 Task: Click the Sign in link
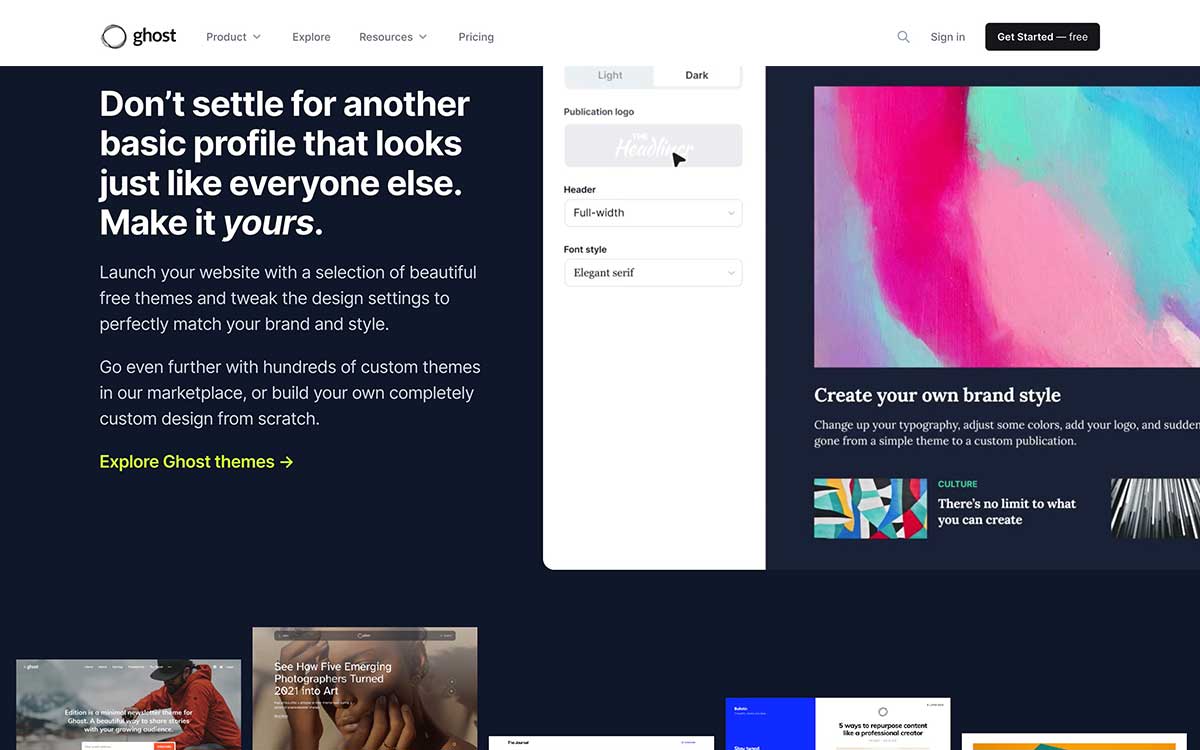tap(948, 37)
